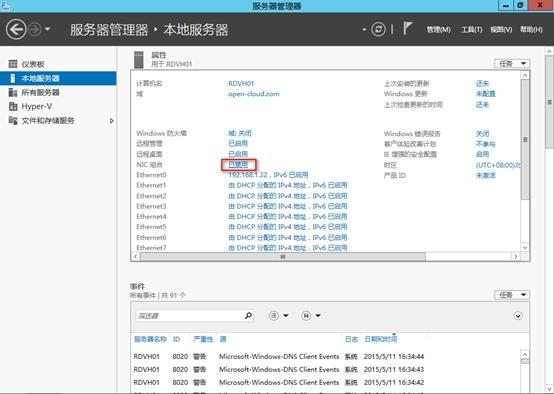
Task: Click Windows update 未配置 link
Action: coord(485,94)
